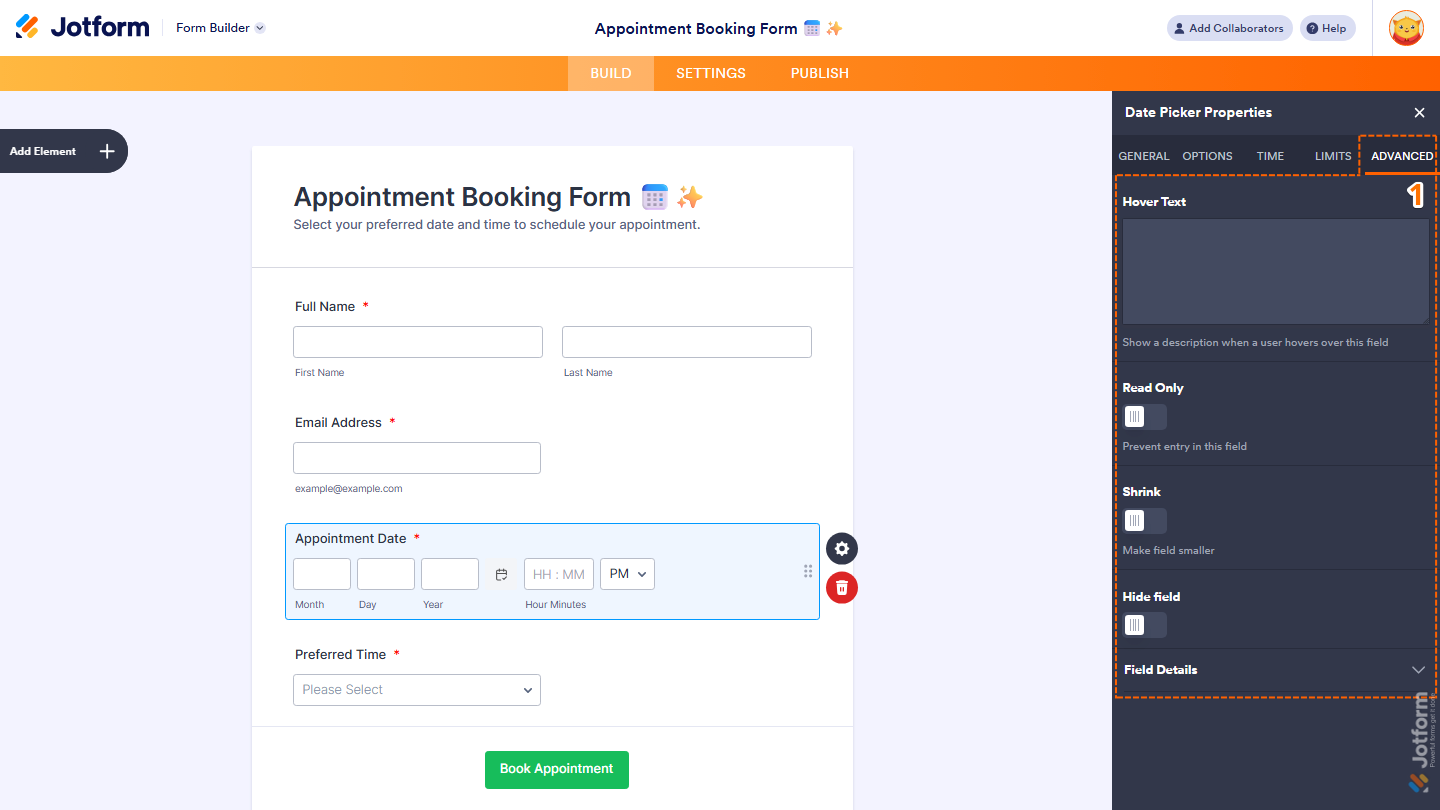Screen dimensions: 1440x810
Task: Open the Preferred Time dropdown
Action: [x=417, y=690]
